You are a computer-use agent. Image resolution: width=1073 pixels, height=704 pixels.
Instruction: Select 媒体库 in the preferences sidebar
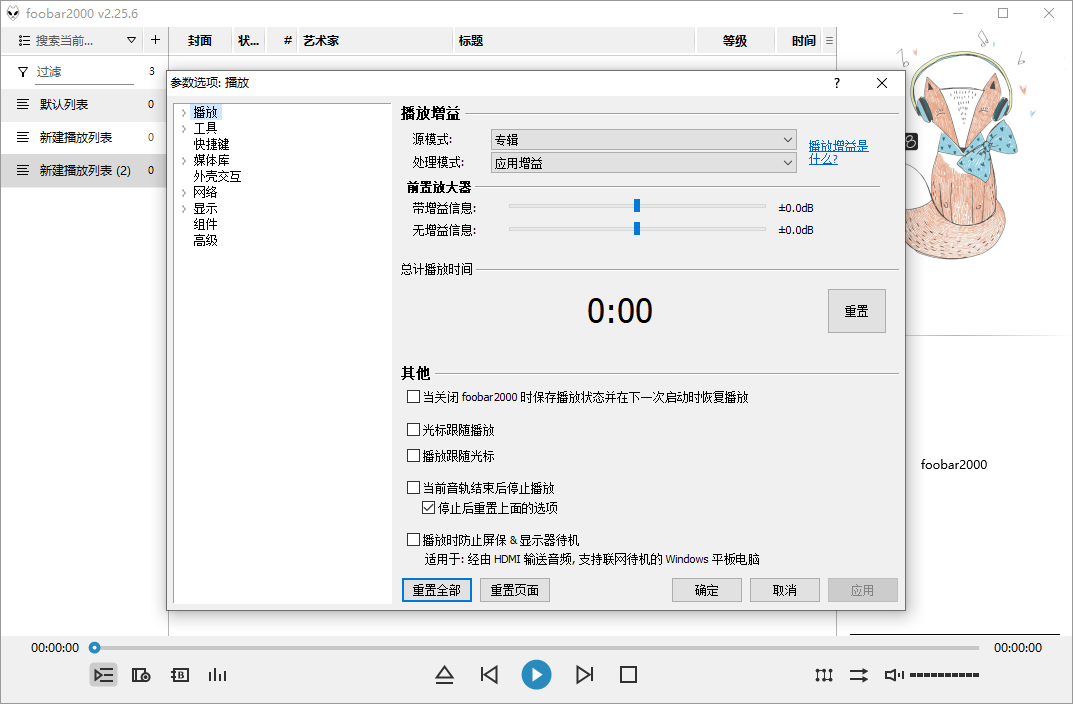point(213,159)
